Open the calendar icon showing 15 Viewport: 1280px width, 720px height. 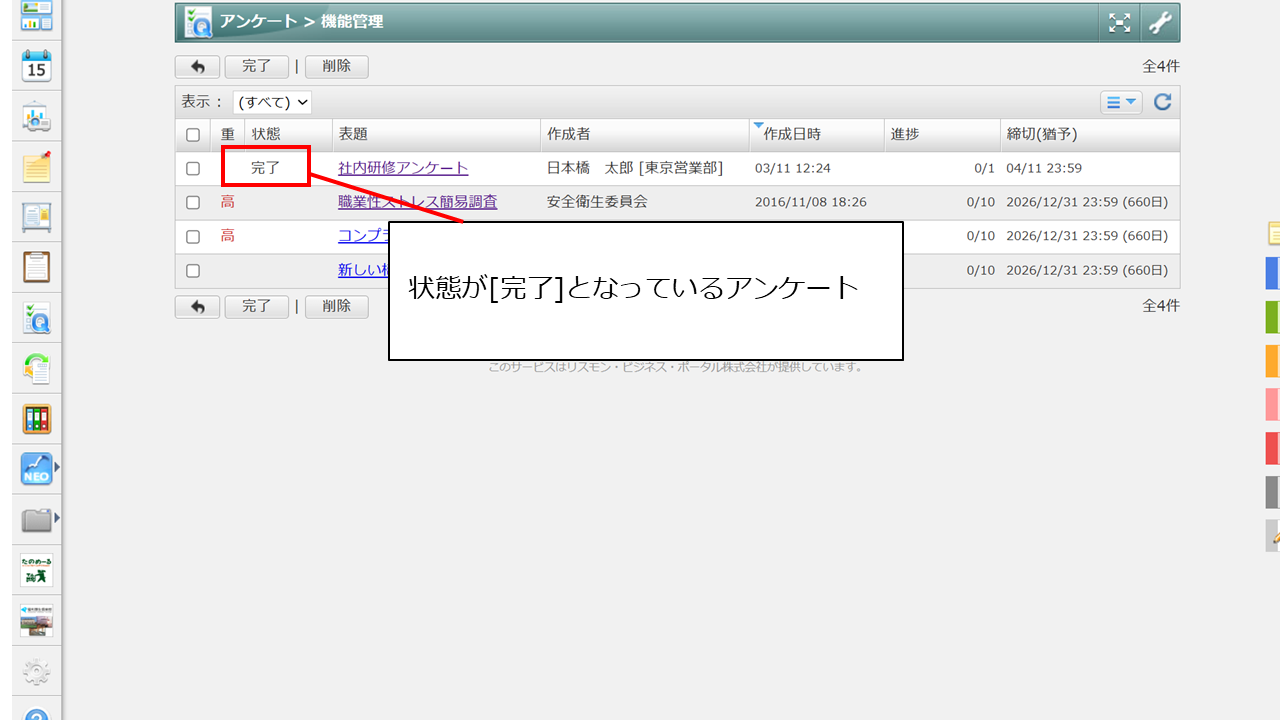(37, 66)
